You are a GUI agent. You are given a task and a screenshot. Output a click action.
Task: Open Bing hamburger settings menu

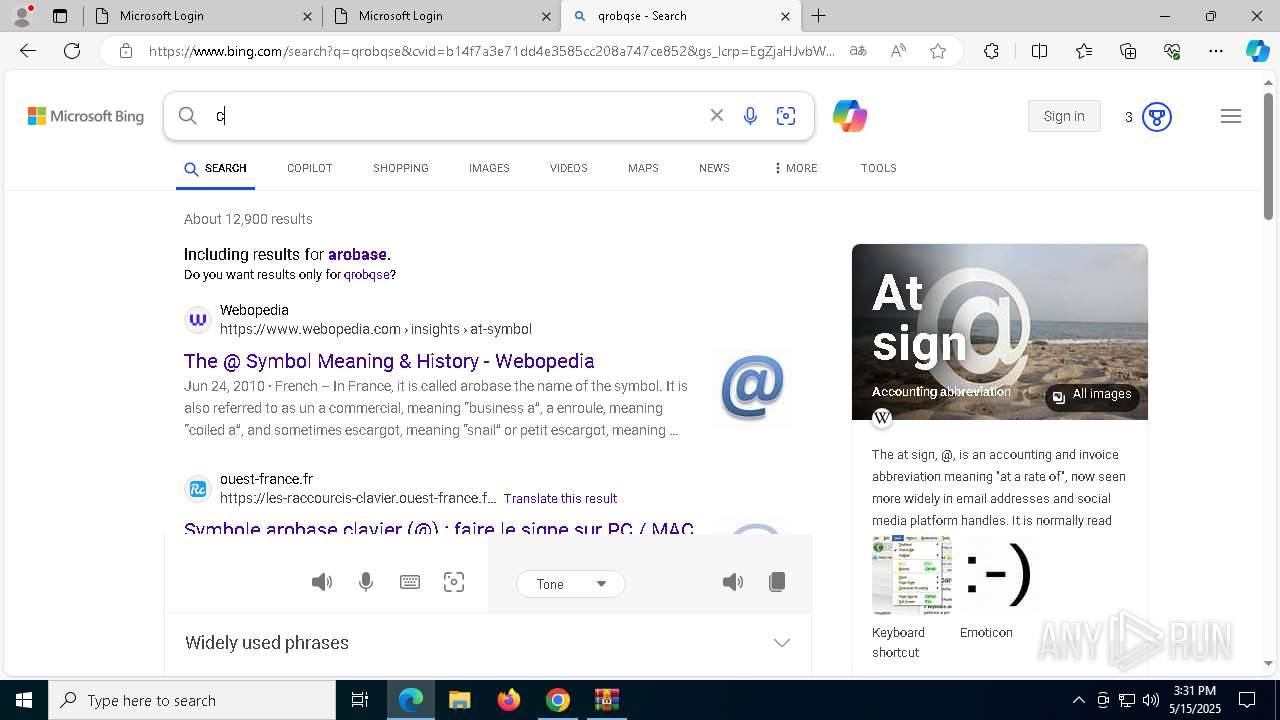(x=1231, y=117)
